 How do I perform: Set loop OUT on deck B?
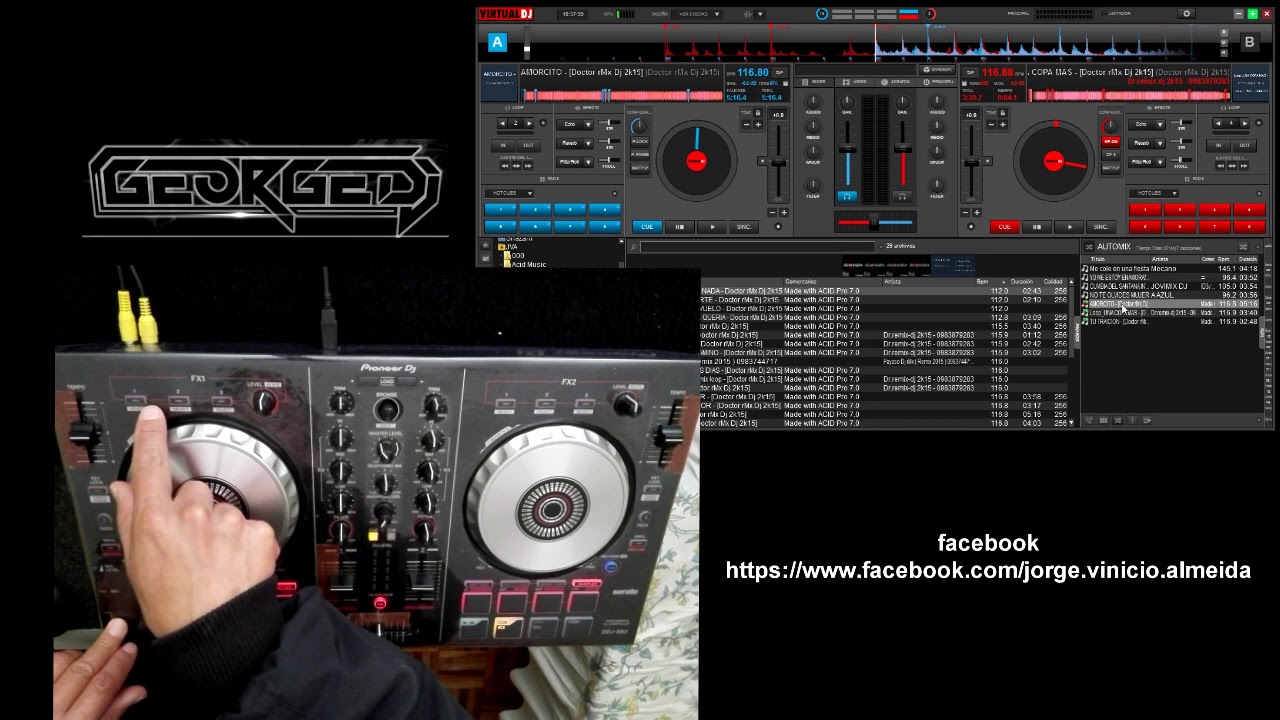[1244, 145]
